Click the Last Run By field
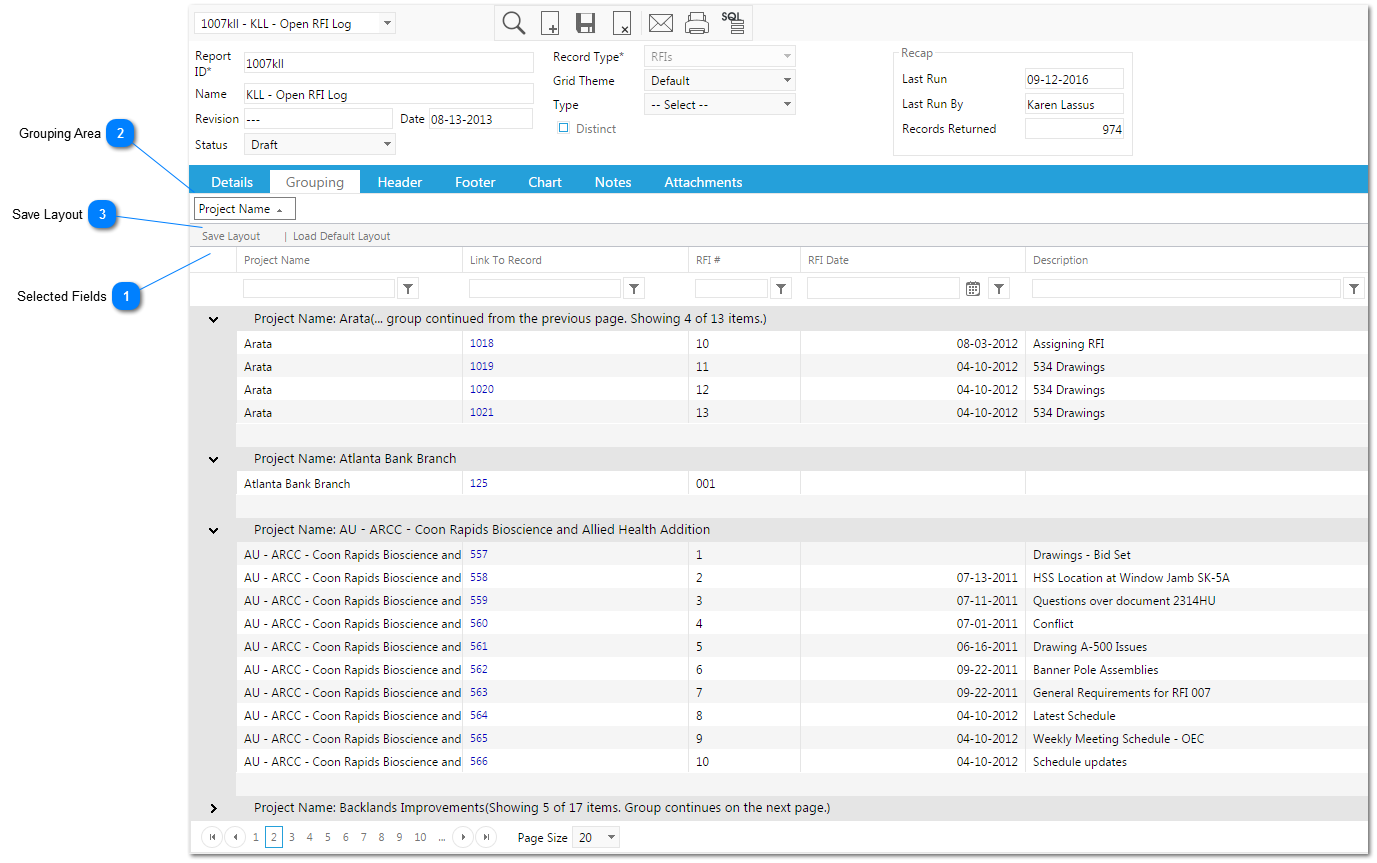The image size is (1377, 863). pyautogui.click(x=1074, y=104)
